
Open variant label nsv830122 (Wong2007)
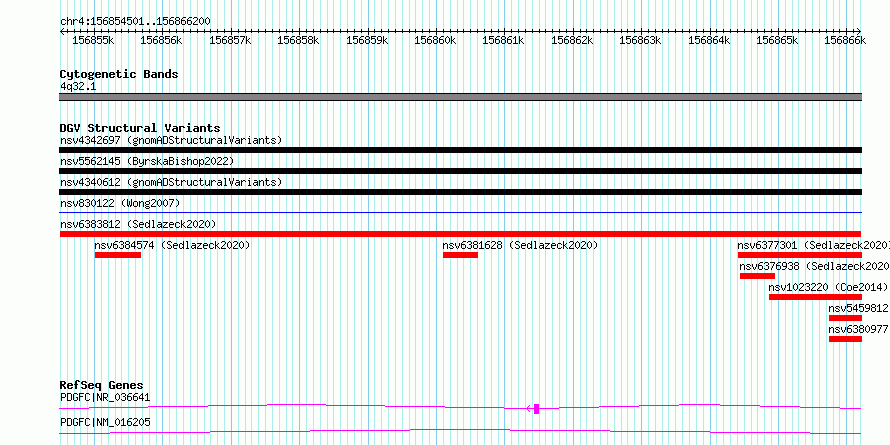pyautogui.click(x=120, y=203)
